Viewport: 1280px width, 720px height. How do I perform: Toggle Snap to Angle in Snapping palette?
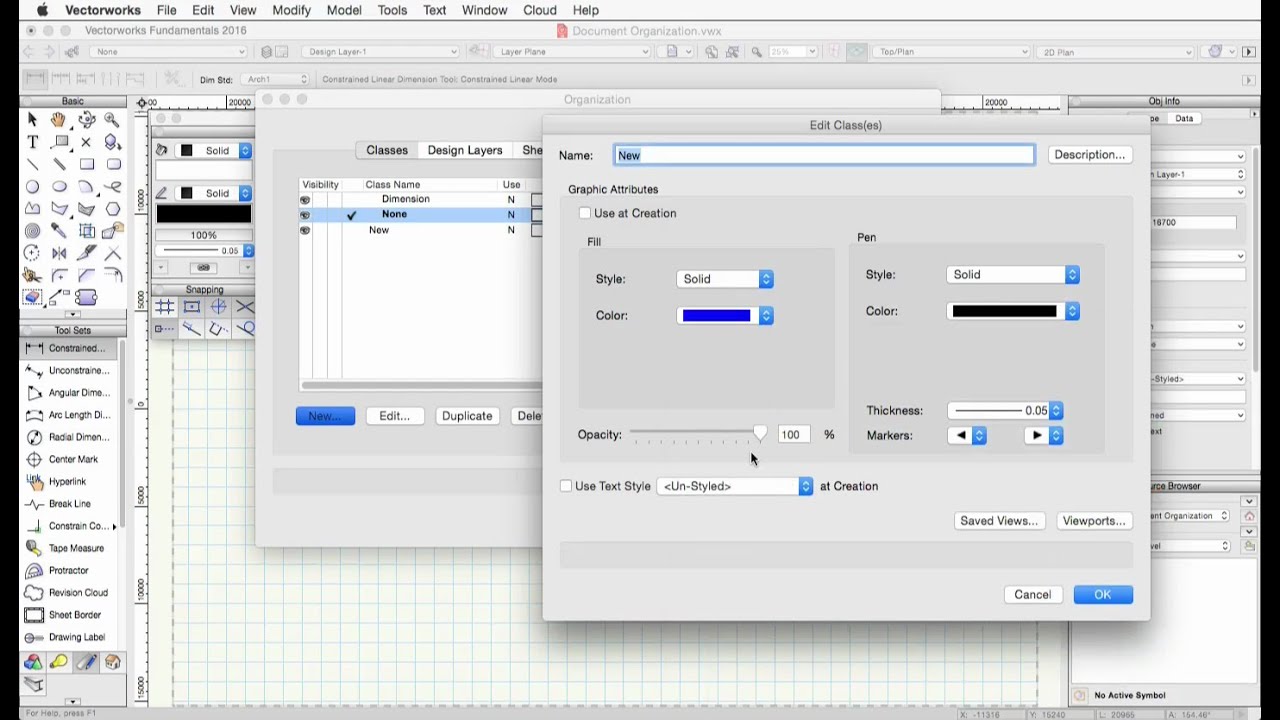[218, 307]
